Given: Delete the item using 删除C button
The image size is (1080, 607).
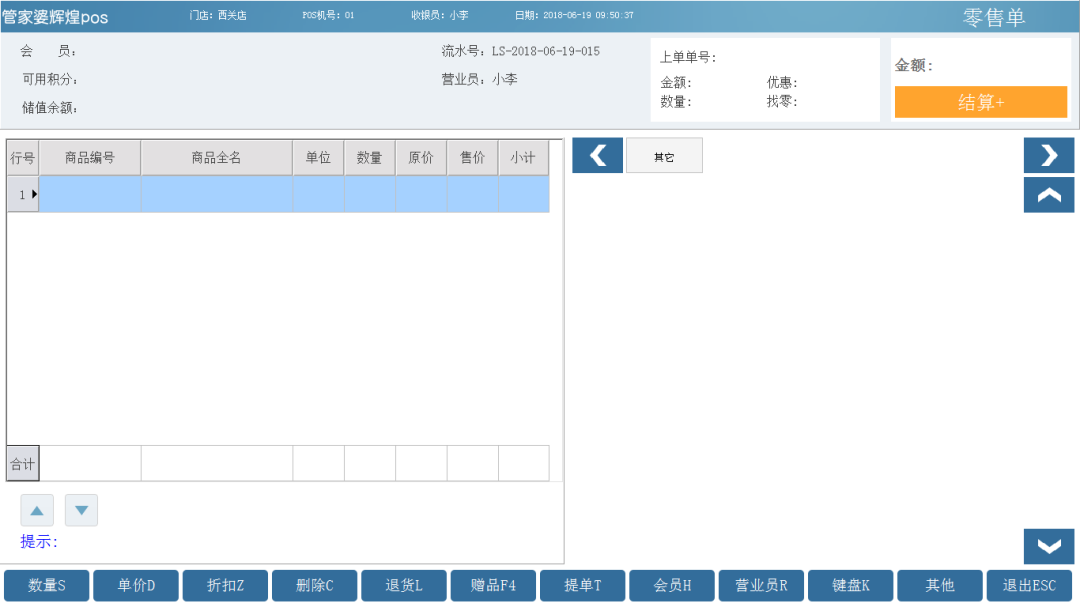Looking at the screenshot, I should 314,586.
